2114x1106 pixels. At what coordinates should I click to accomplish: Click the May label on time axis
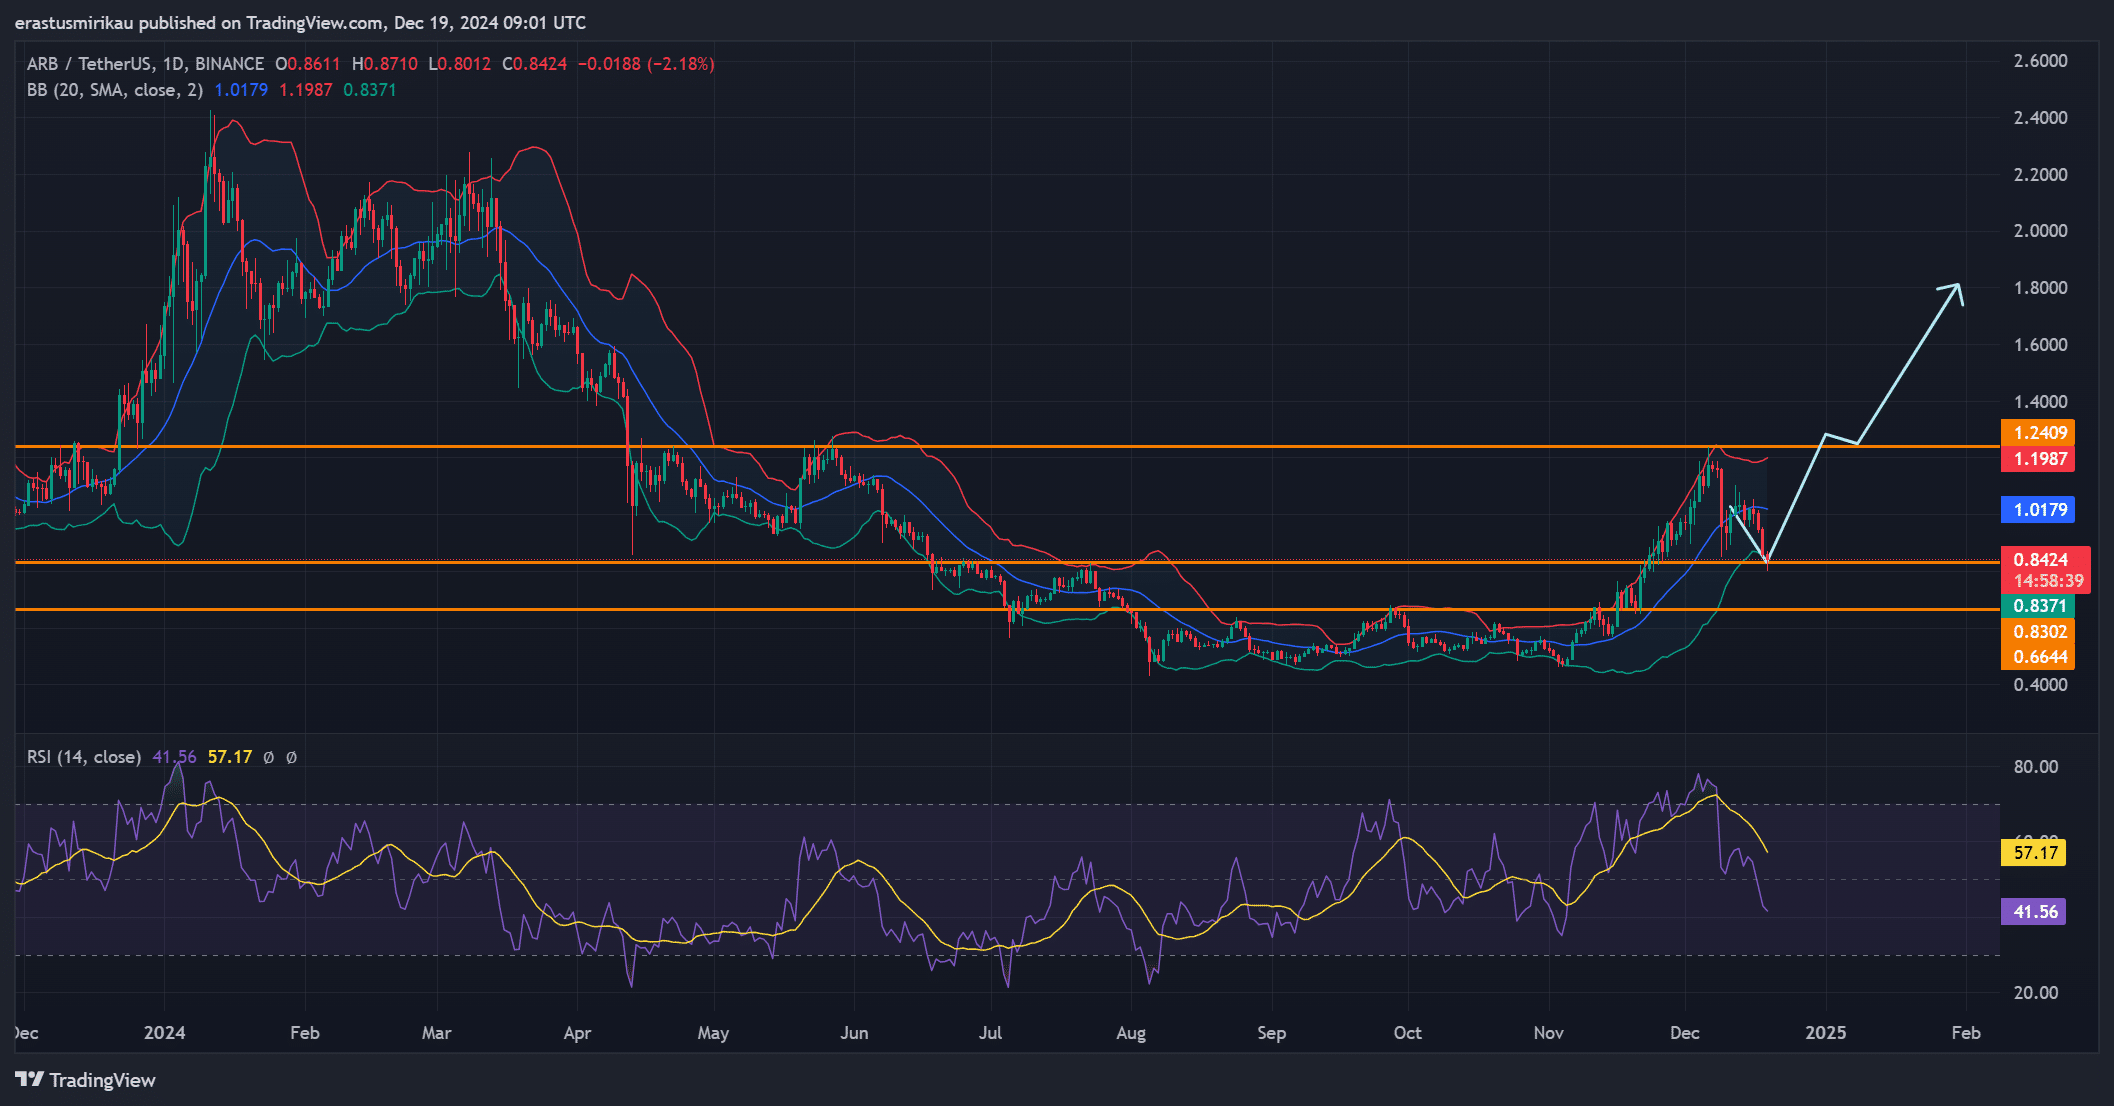pyautogui.click(x=713, y=1033)
